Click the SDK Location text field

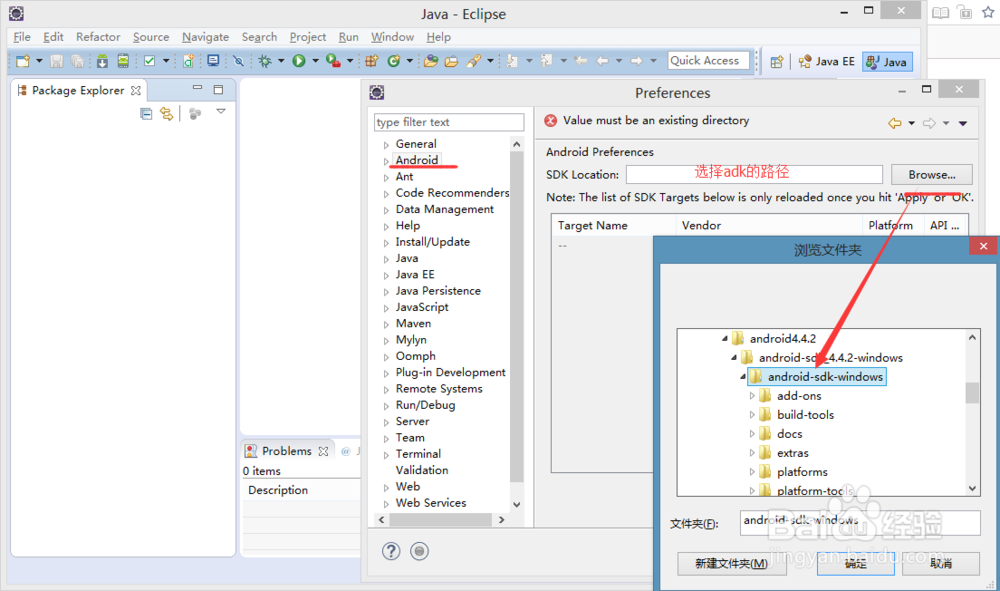coord(754,174)
